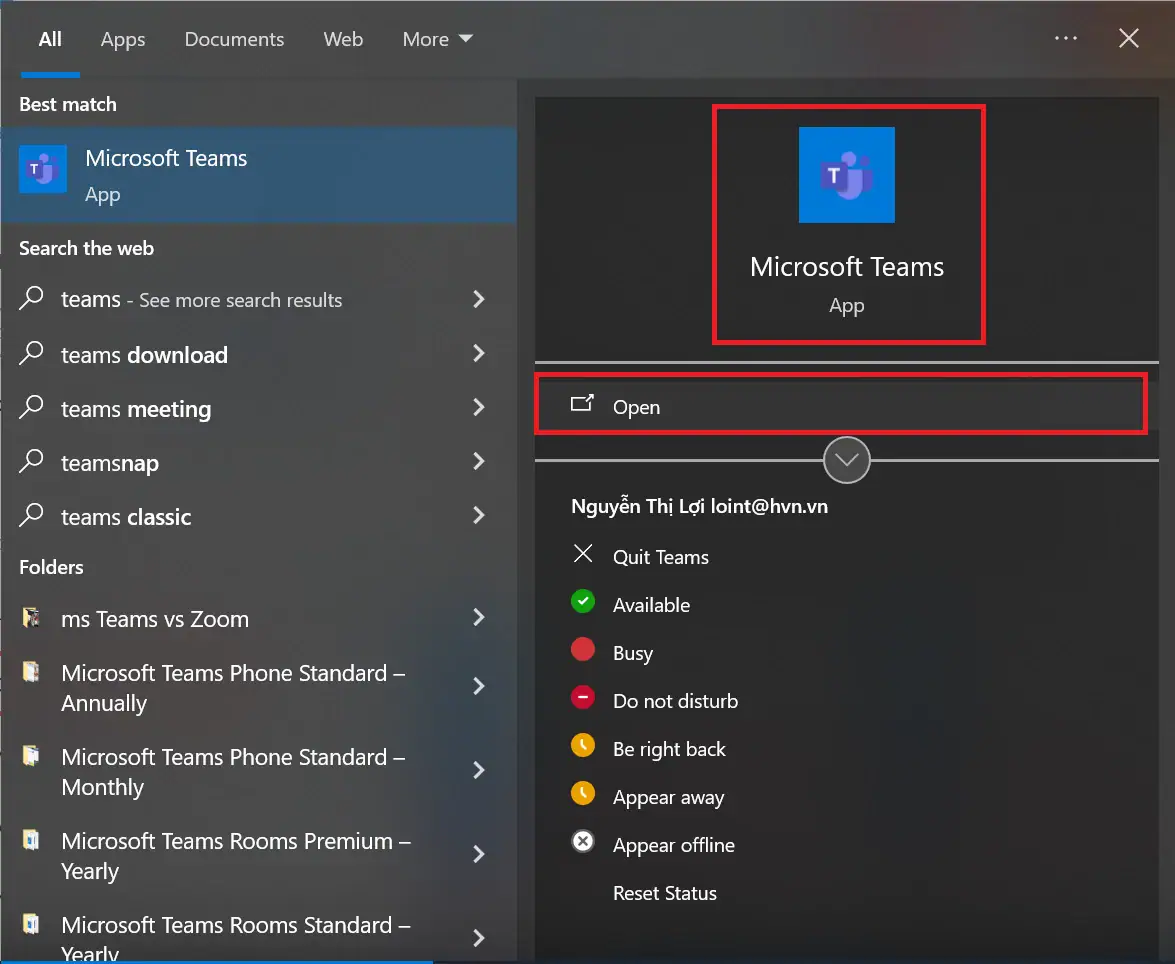Click the green Available status icon
Image resolution: width=1175 pixels, height=964 pixels.
583,602
